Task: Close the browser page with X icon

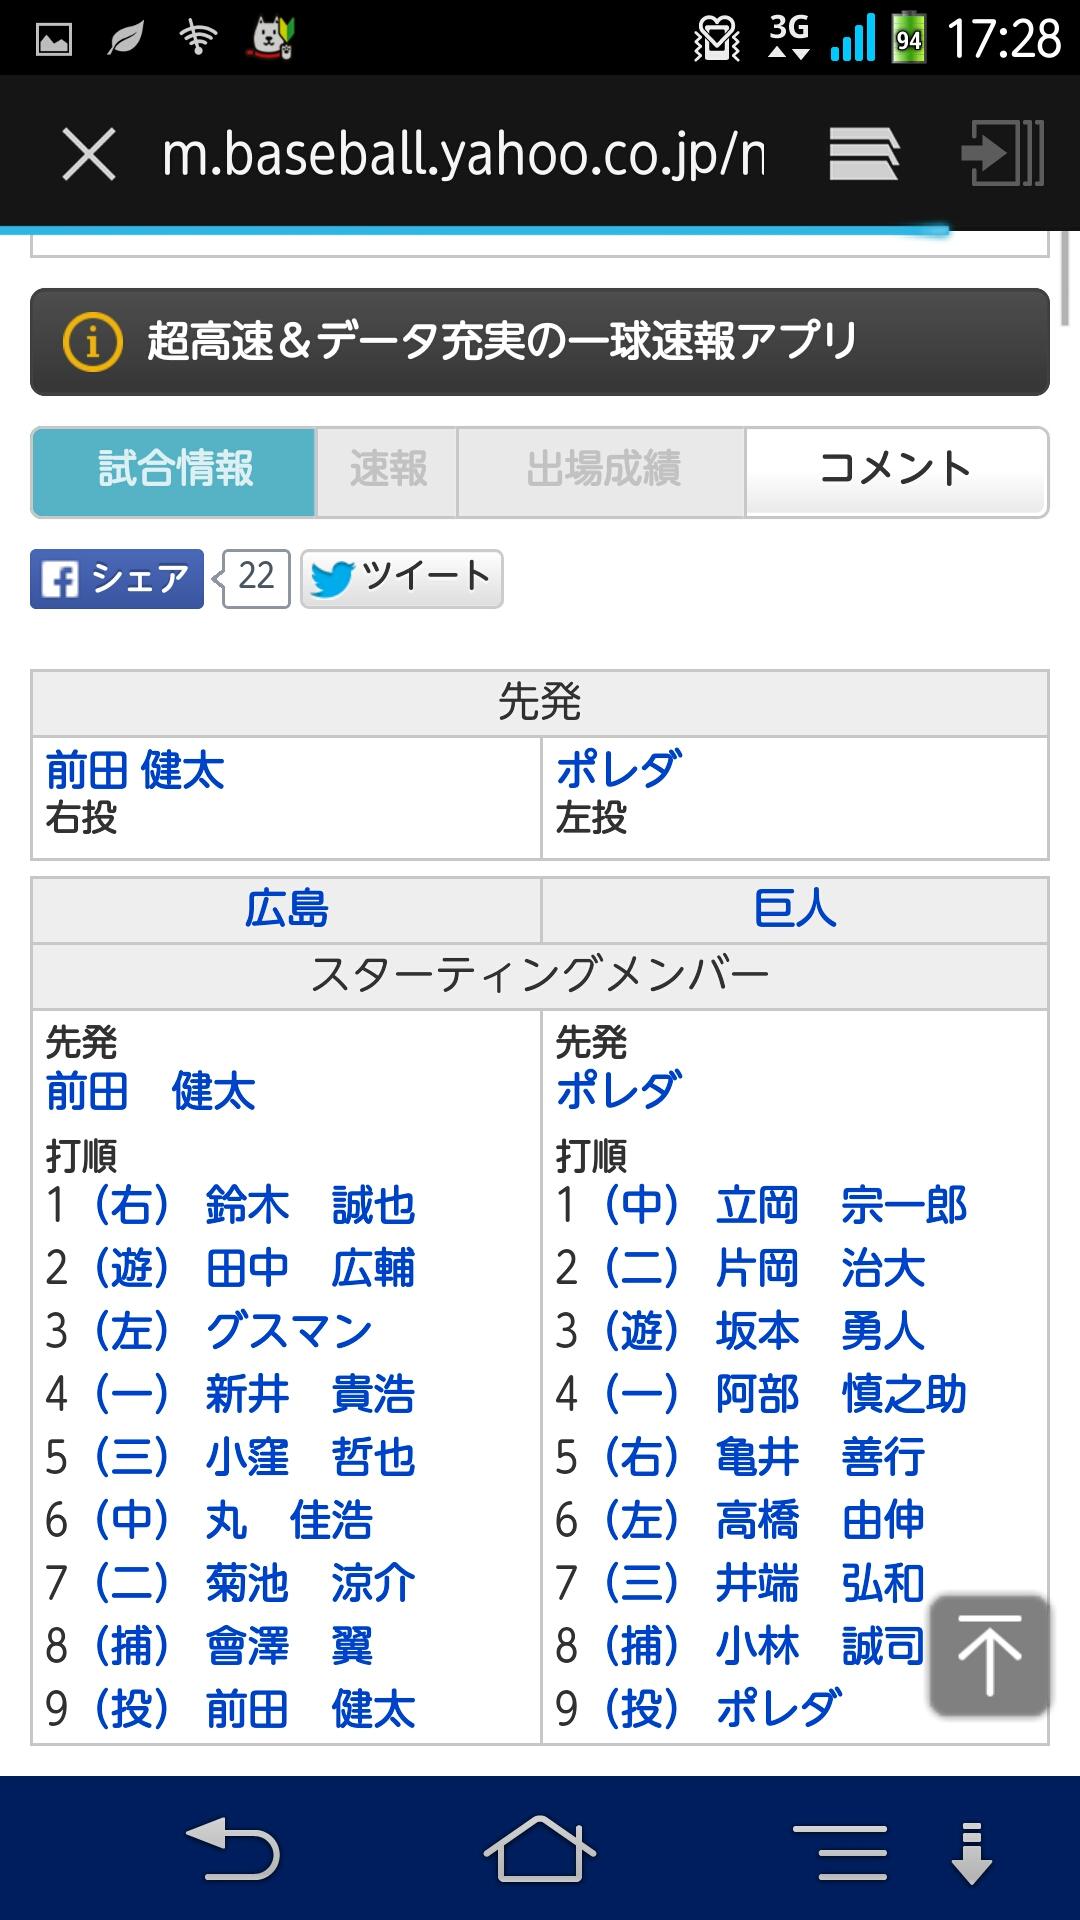Action: pyautogui.click(x=89, y=155)
